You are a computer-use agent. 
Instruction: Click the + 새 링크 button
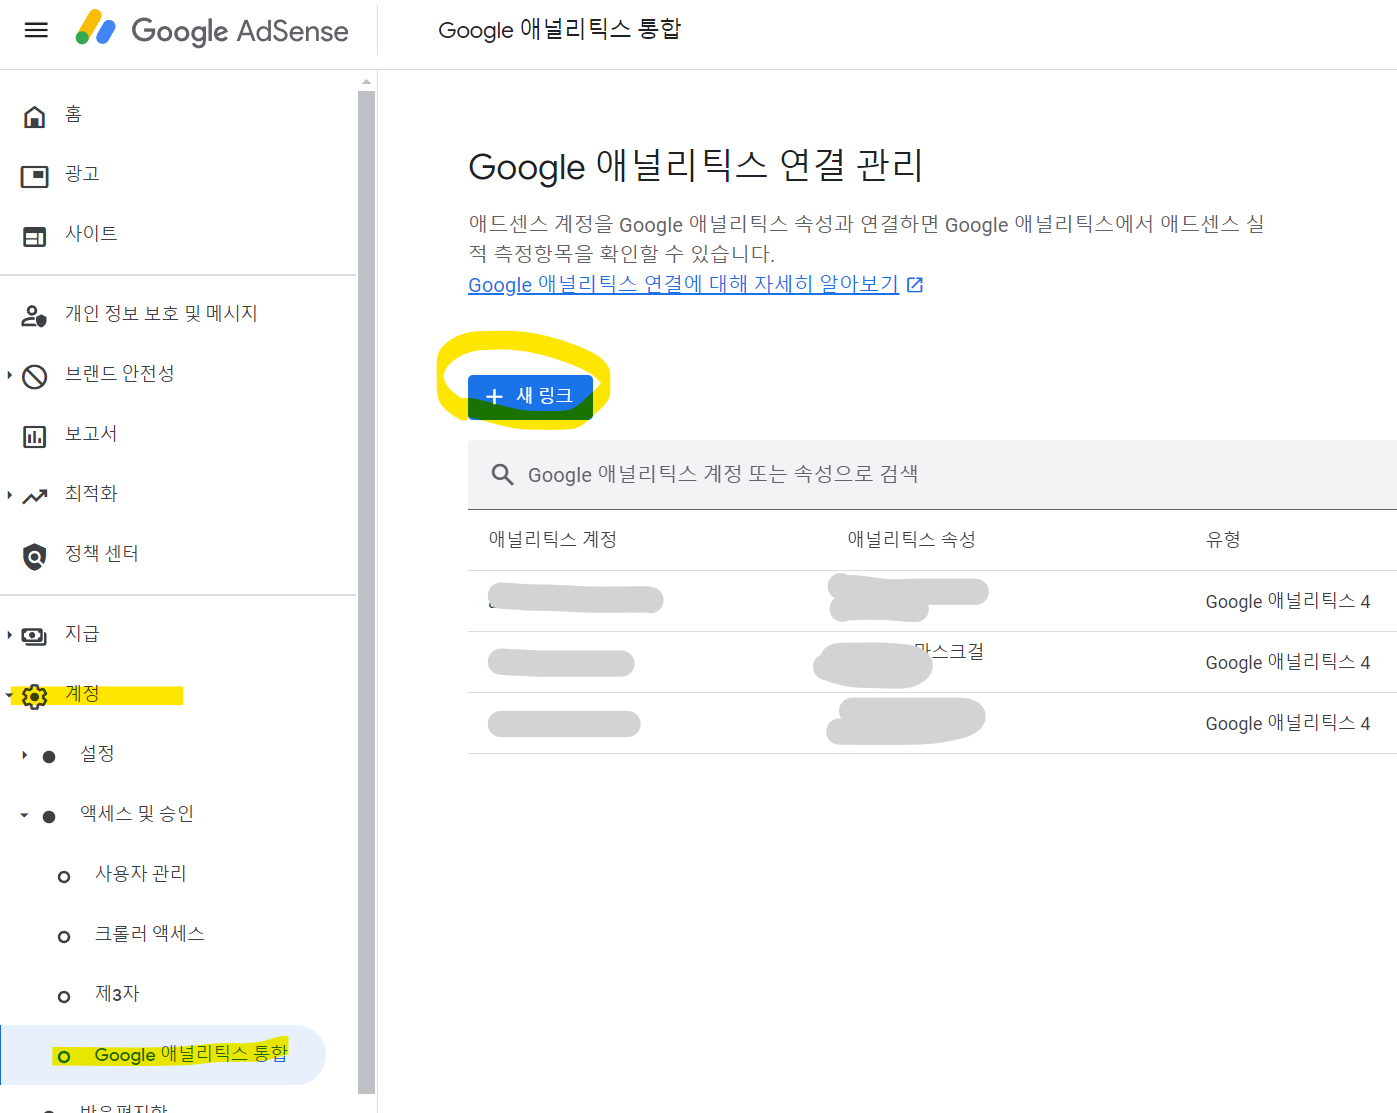pyautogui.click(x=530, y=397)
